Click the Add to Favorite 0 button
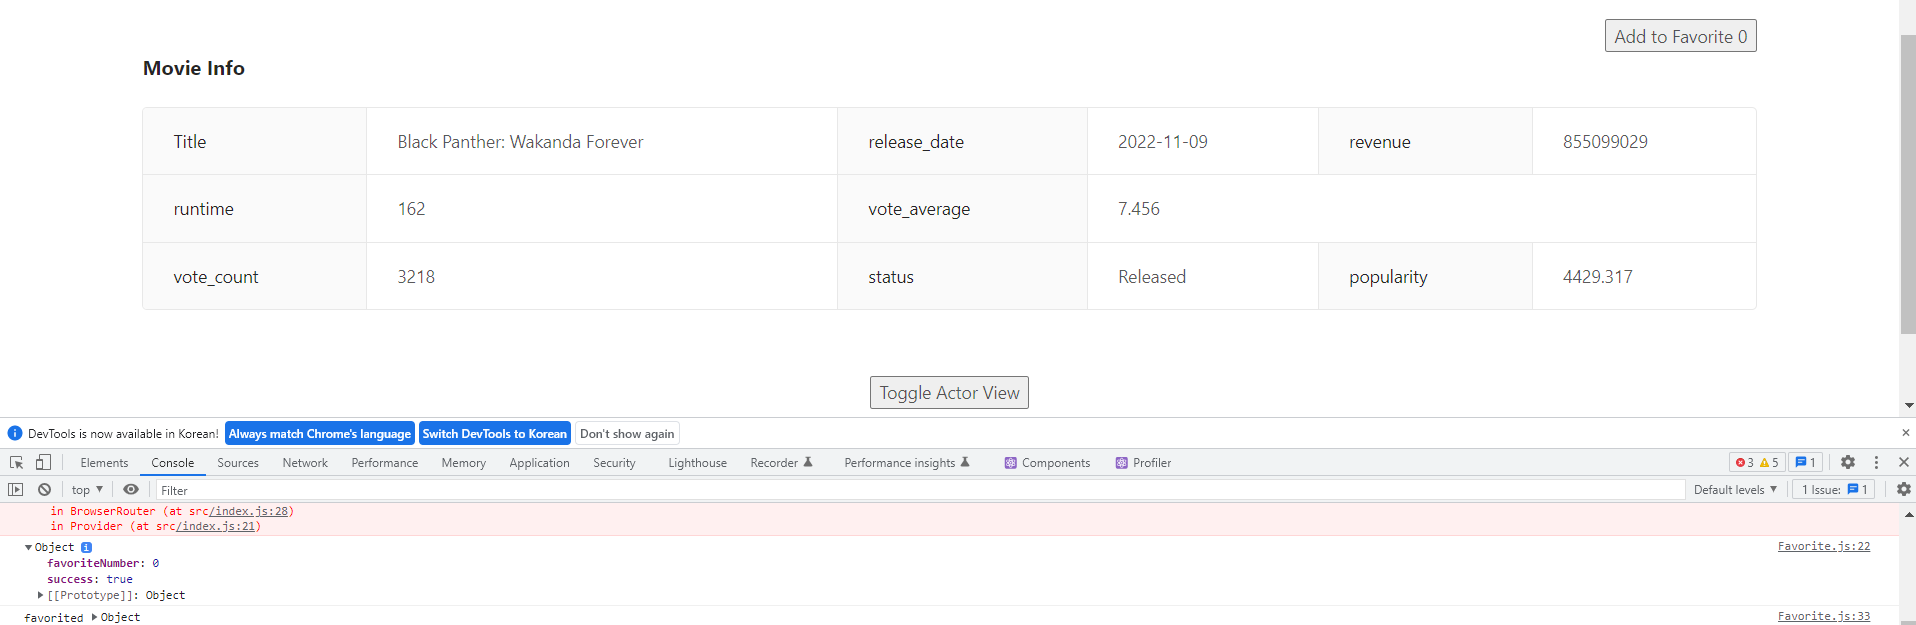The image size is (1916, 625). click(x=1680, y=36)
